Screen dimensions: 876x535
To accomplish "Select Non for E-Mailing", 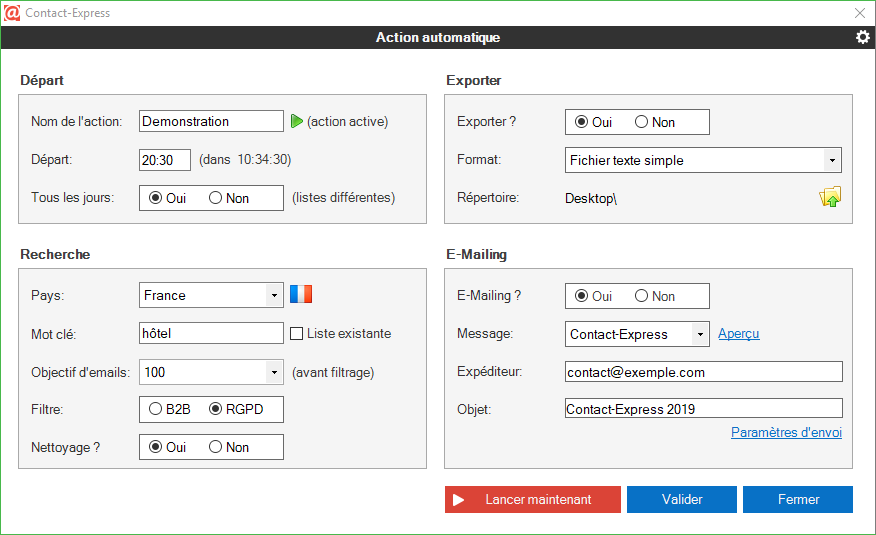I will pyautogui.click(x=655, y=296).
